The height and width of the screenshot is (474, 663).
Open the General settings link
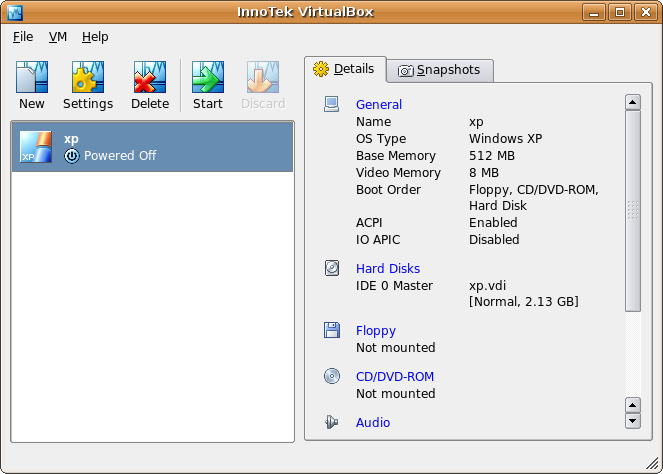click(379, 104)
